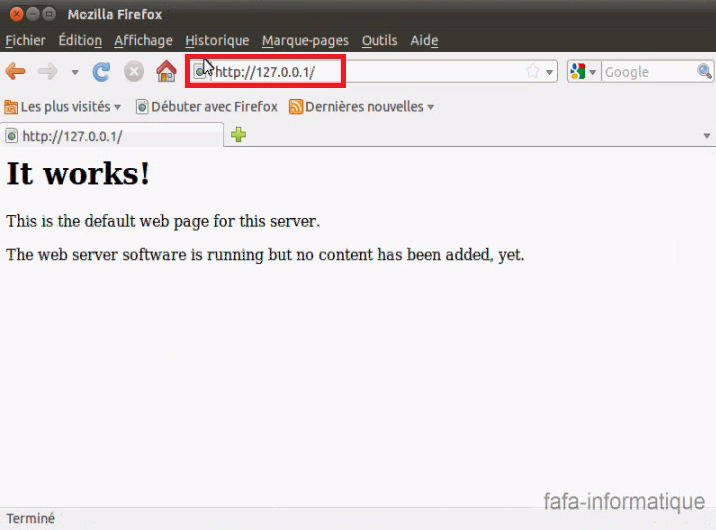
Task: Open the Les plus visités bookmark folder
Action: (63, 107)
